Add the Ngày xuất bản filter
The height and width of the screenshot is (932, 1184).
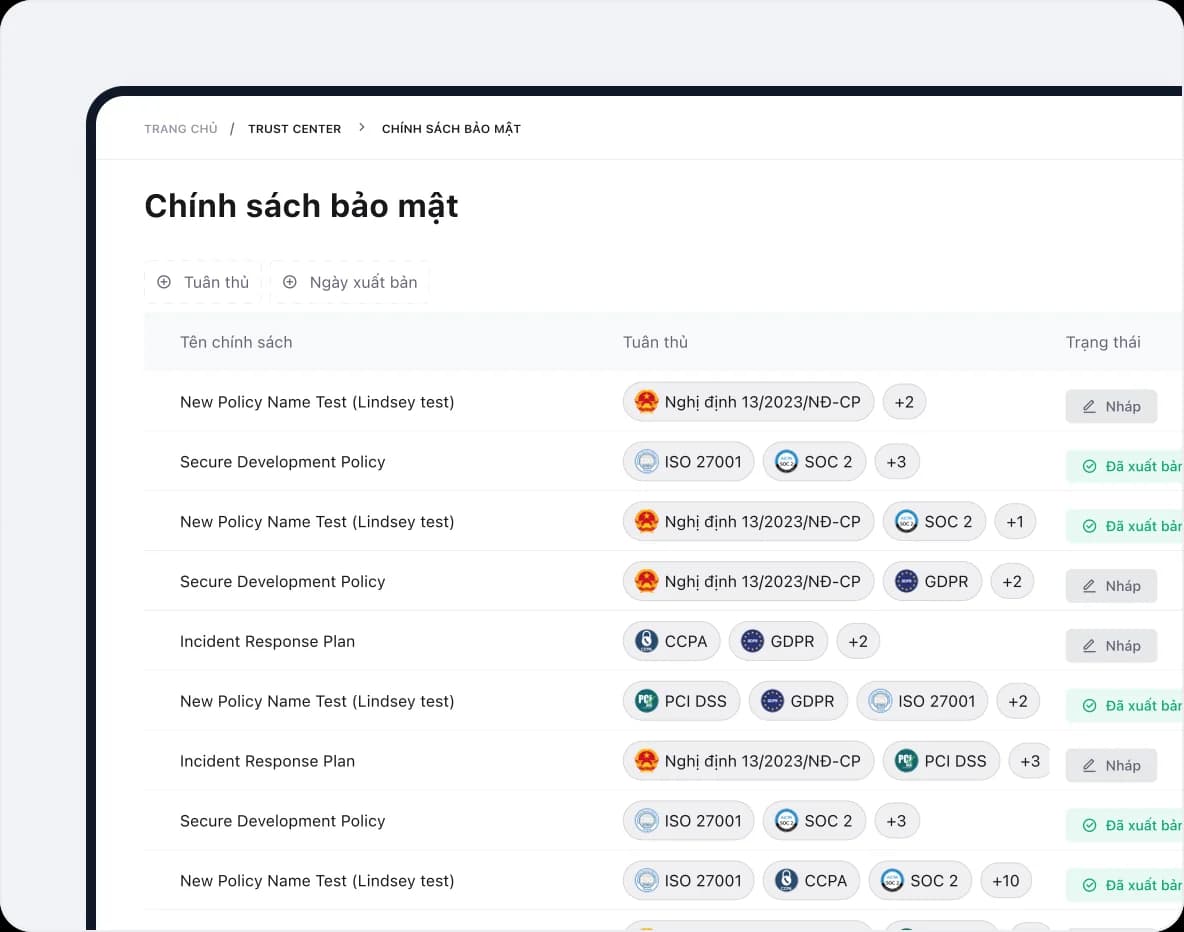pyautogui.click(x=350, y=282)
